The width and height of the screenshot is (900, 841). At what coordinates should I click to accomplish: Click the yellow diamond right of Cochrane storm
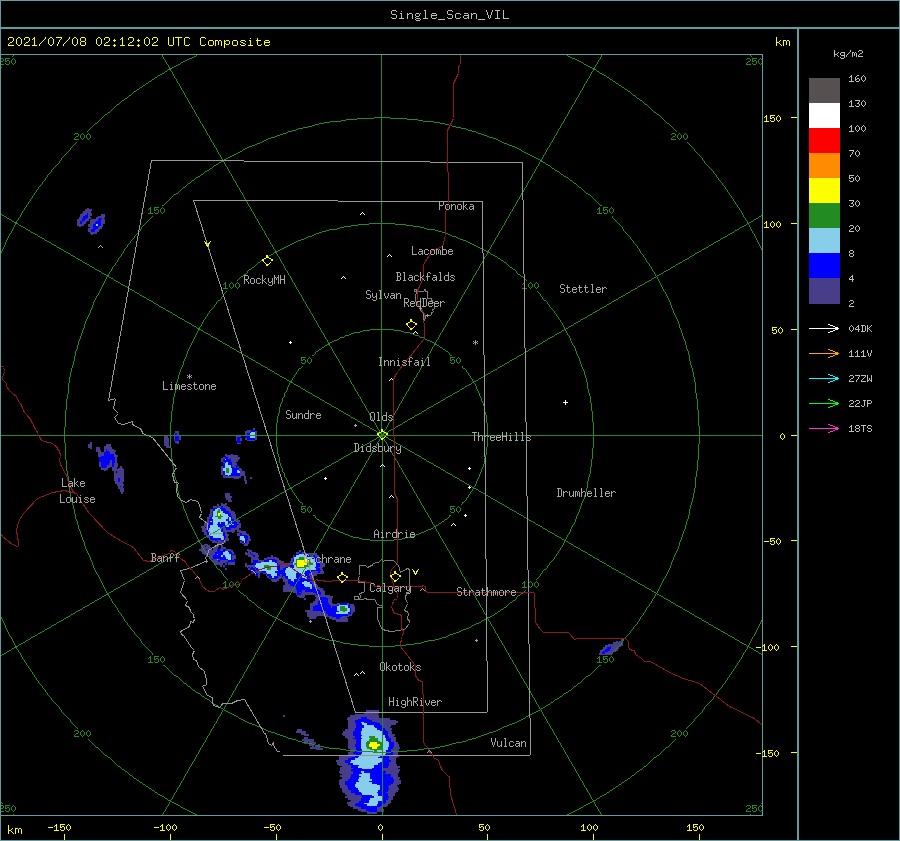[343, 577]
